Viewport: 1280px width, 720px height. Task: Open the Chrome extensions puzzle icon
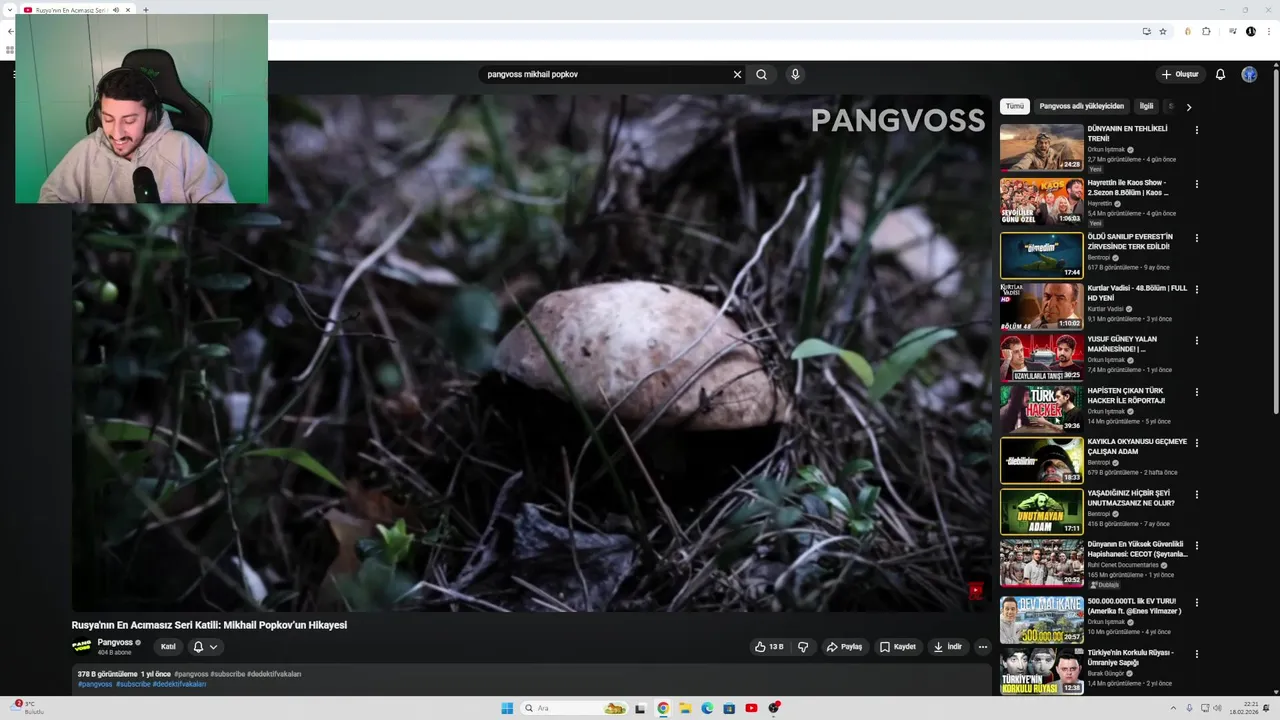[1206, 31]
